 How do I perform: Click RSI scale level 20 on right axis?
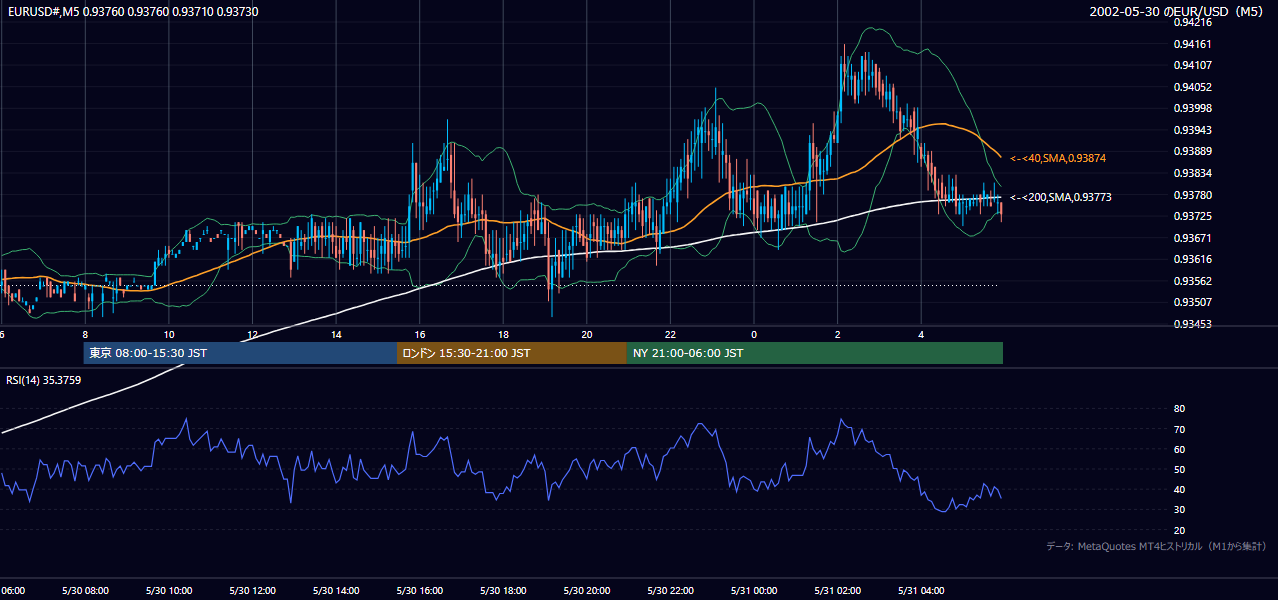coord(1179,530)
